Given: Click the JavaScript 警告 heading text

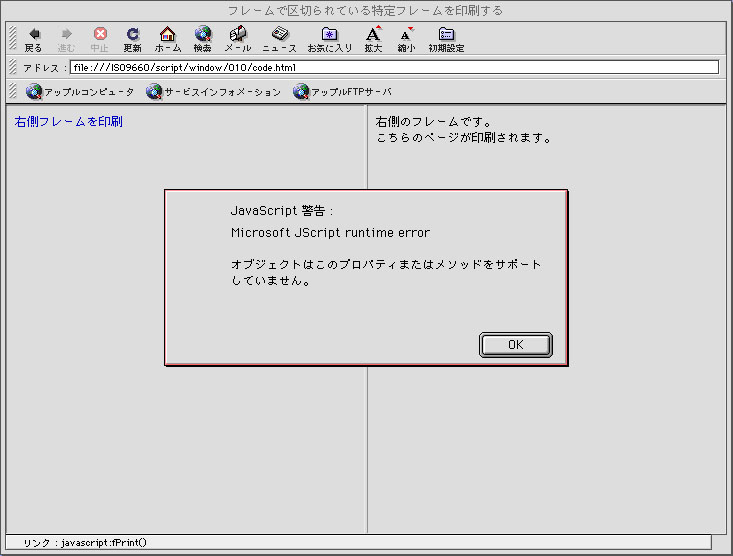Looking at the screenshot, I should click(x=282, y=211).
